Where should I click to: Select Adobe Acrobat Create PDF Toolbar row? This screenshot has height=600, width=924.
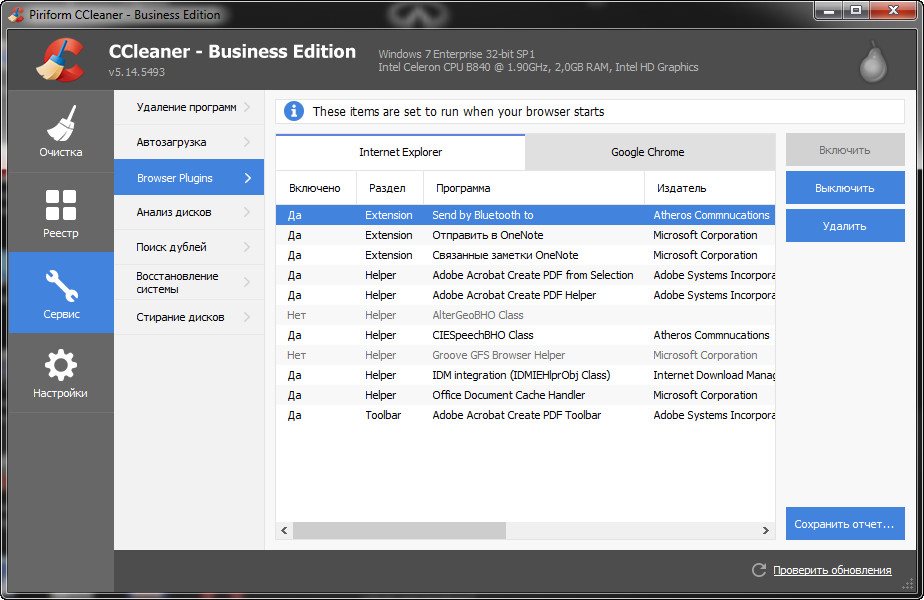tap(525, 416)
